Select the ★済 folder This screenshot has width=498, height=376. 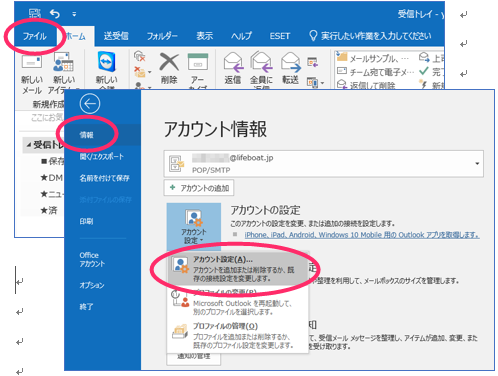(49, 210)
